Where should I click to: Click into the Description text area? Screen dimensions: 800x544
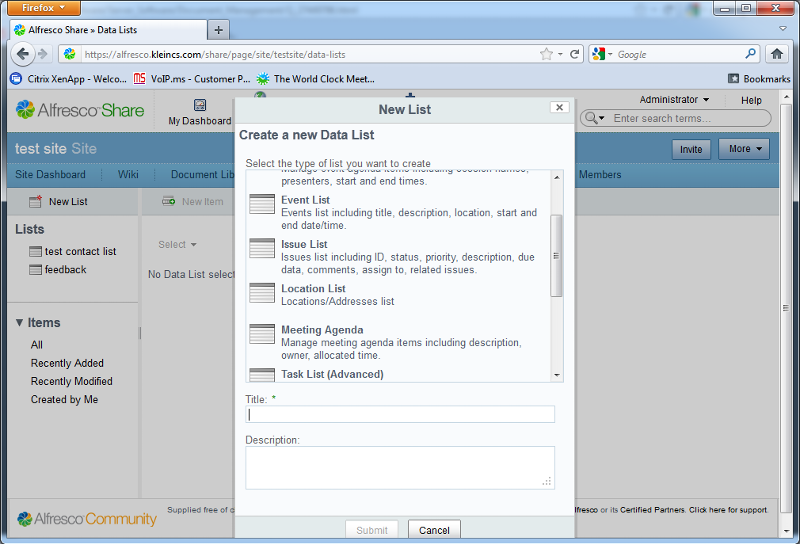pos(400,468)
